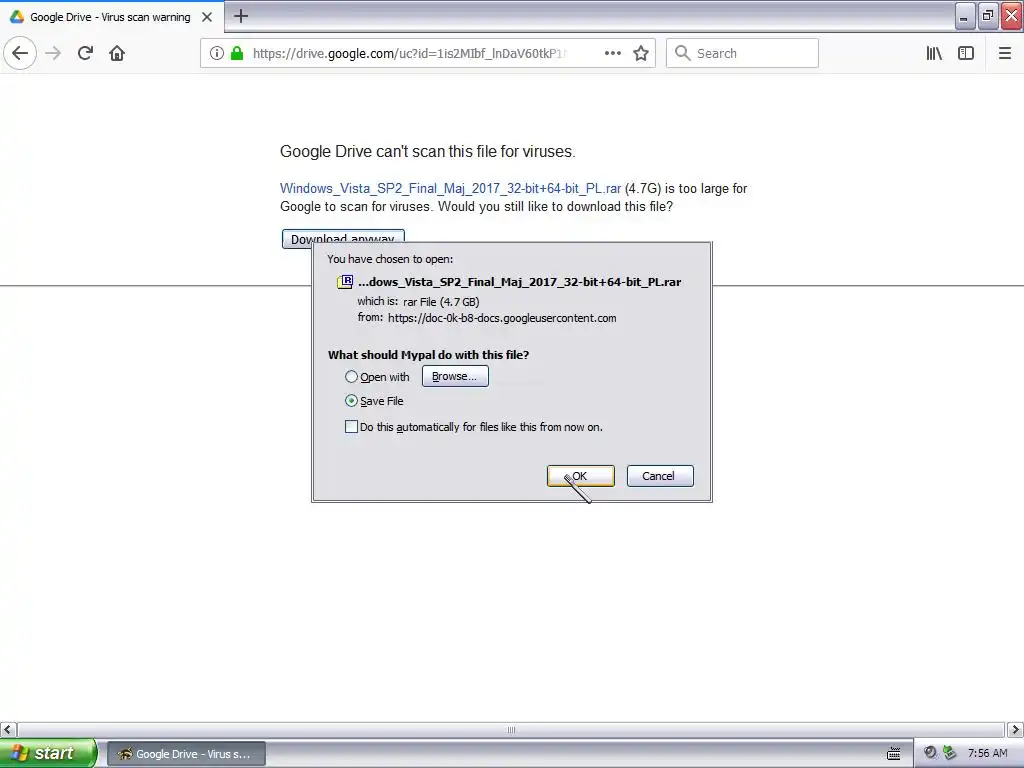Viewport: 1024px width, 768px height.
Task: Open the browser home page
Action: 117,53
